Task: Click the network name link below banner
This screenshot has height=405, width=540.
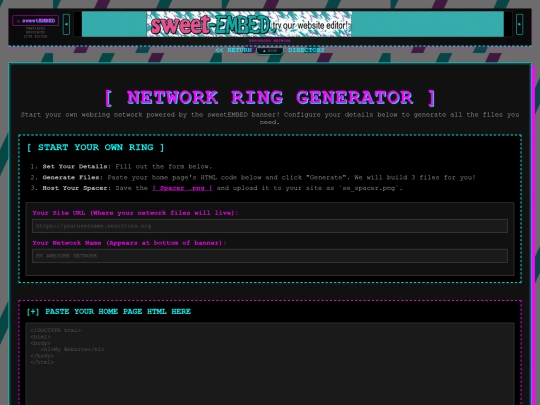Action: click(270, 41)
